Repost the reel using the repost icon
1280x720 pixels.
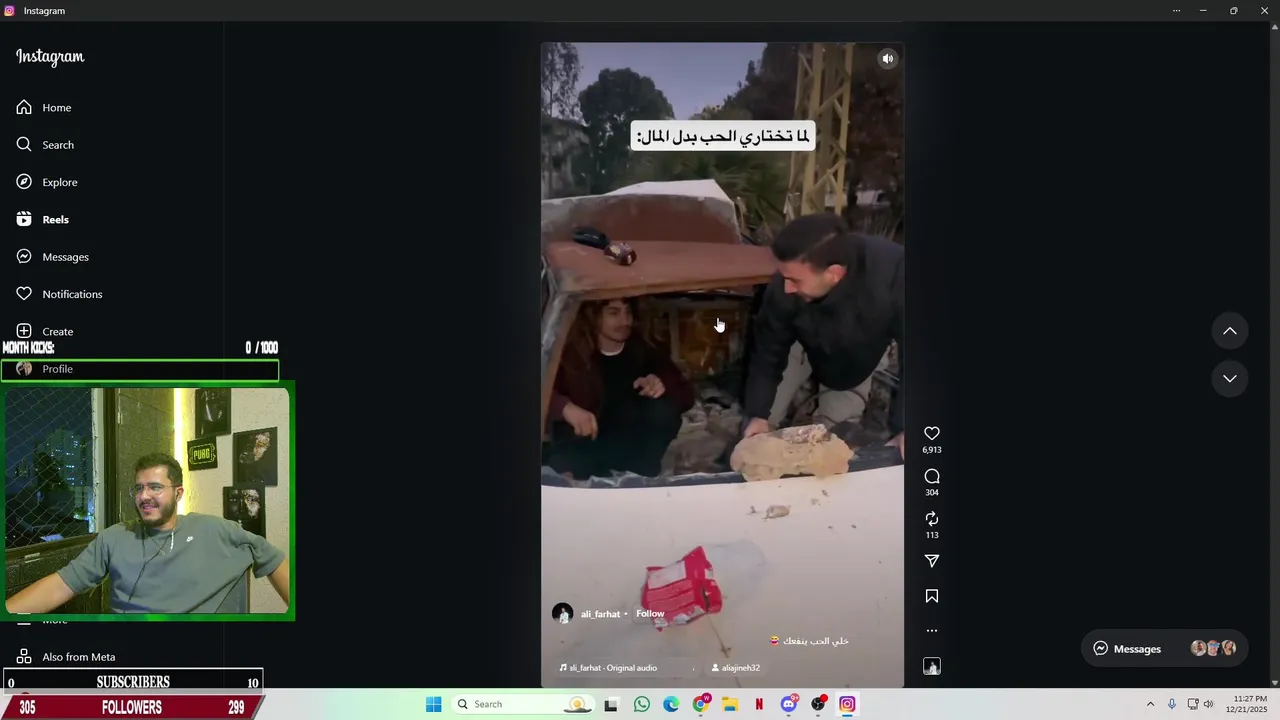(932, 519)
